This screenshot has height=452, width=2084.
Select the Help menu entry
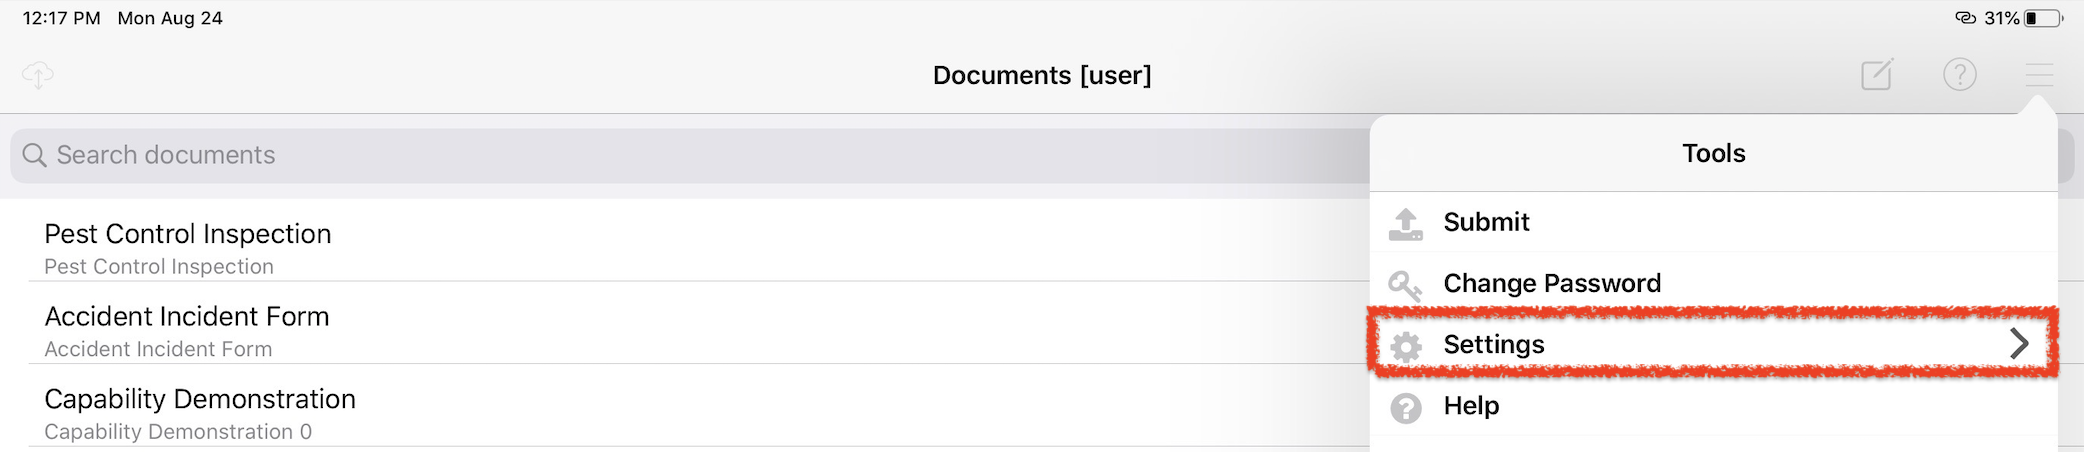[x=1713, y=406]
